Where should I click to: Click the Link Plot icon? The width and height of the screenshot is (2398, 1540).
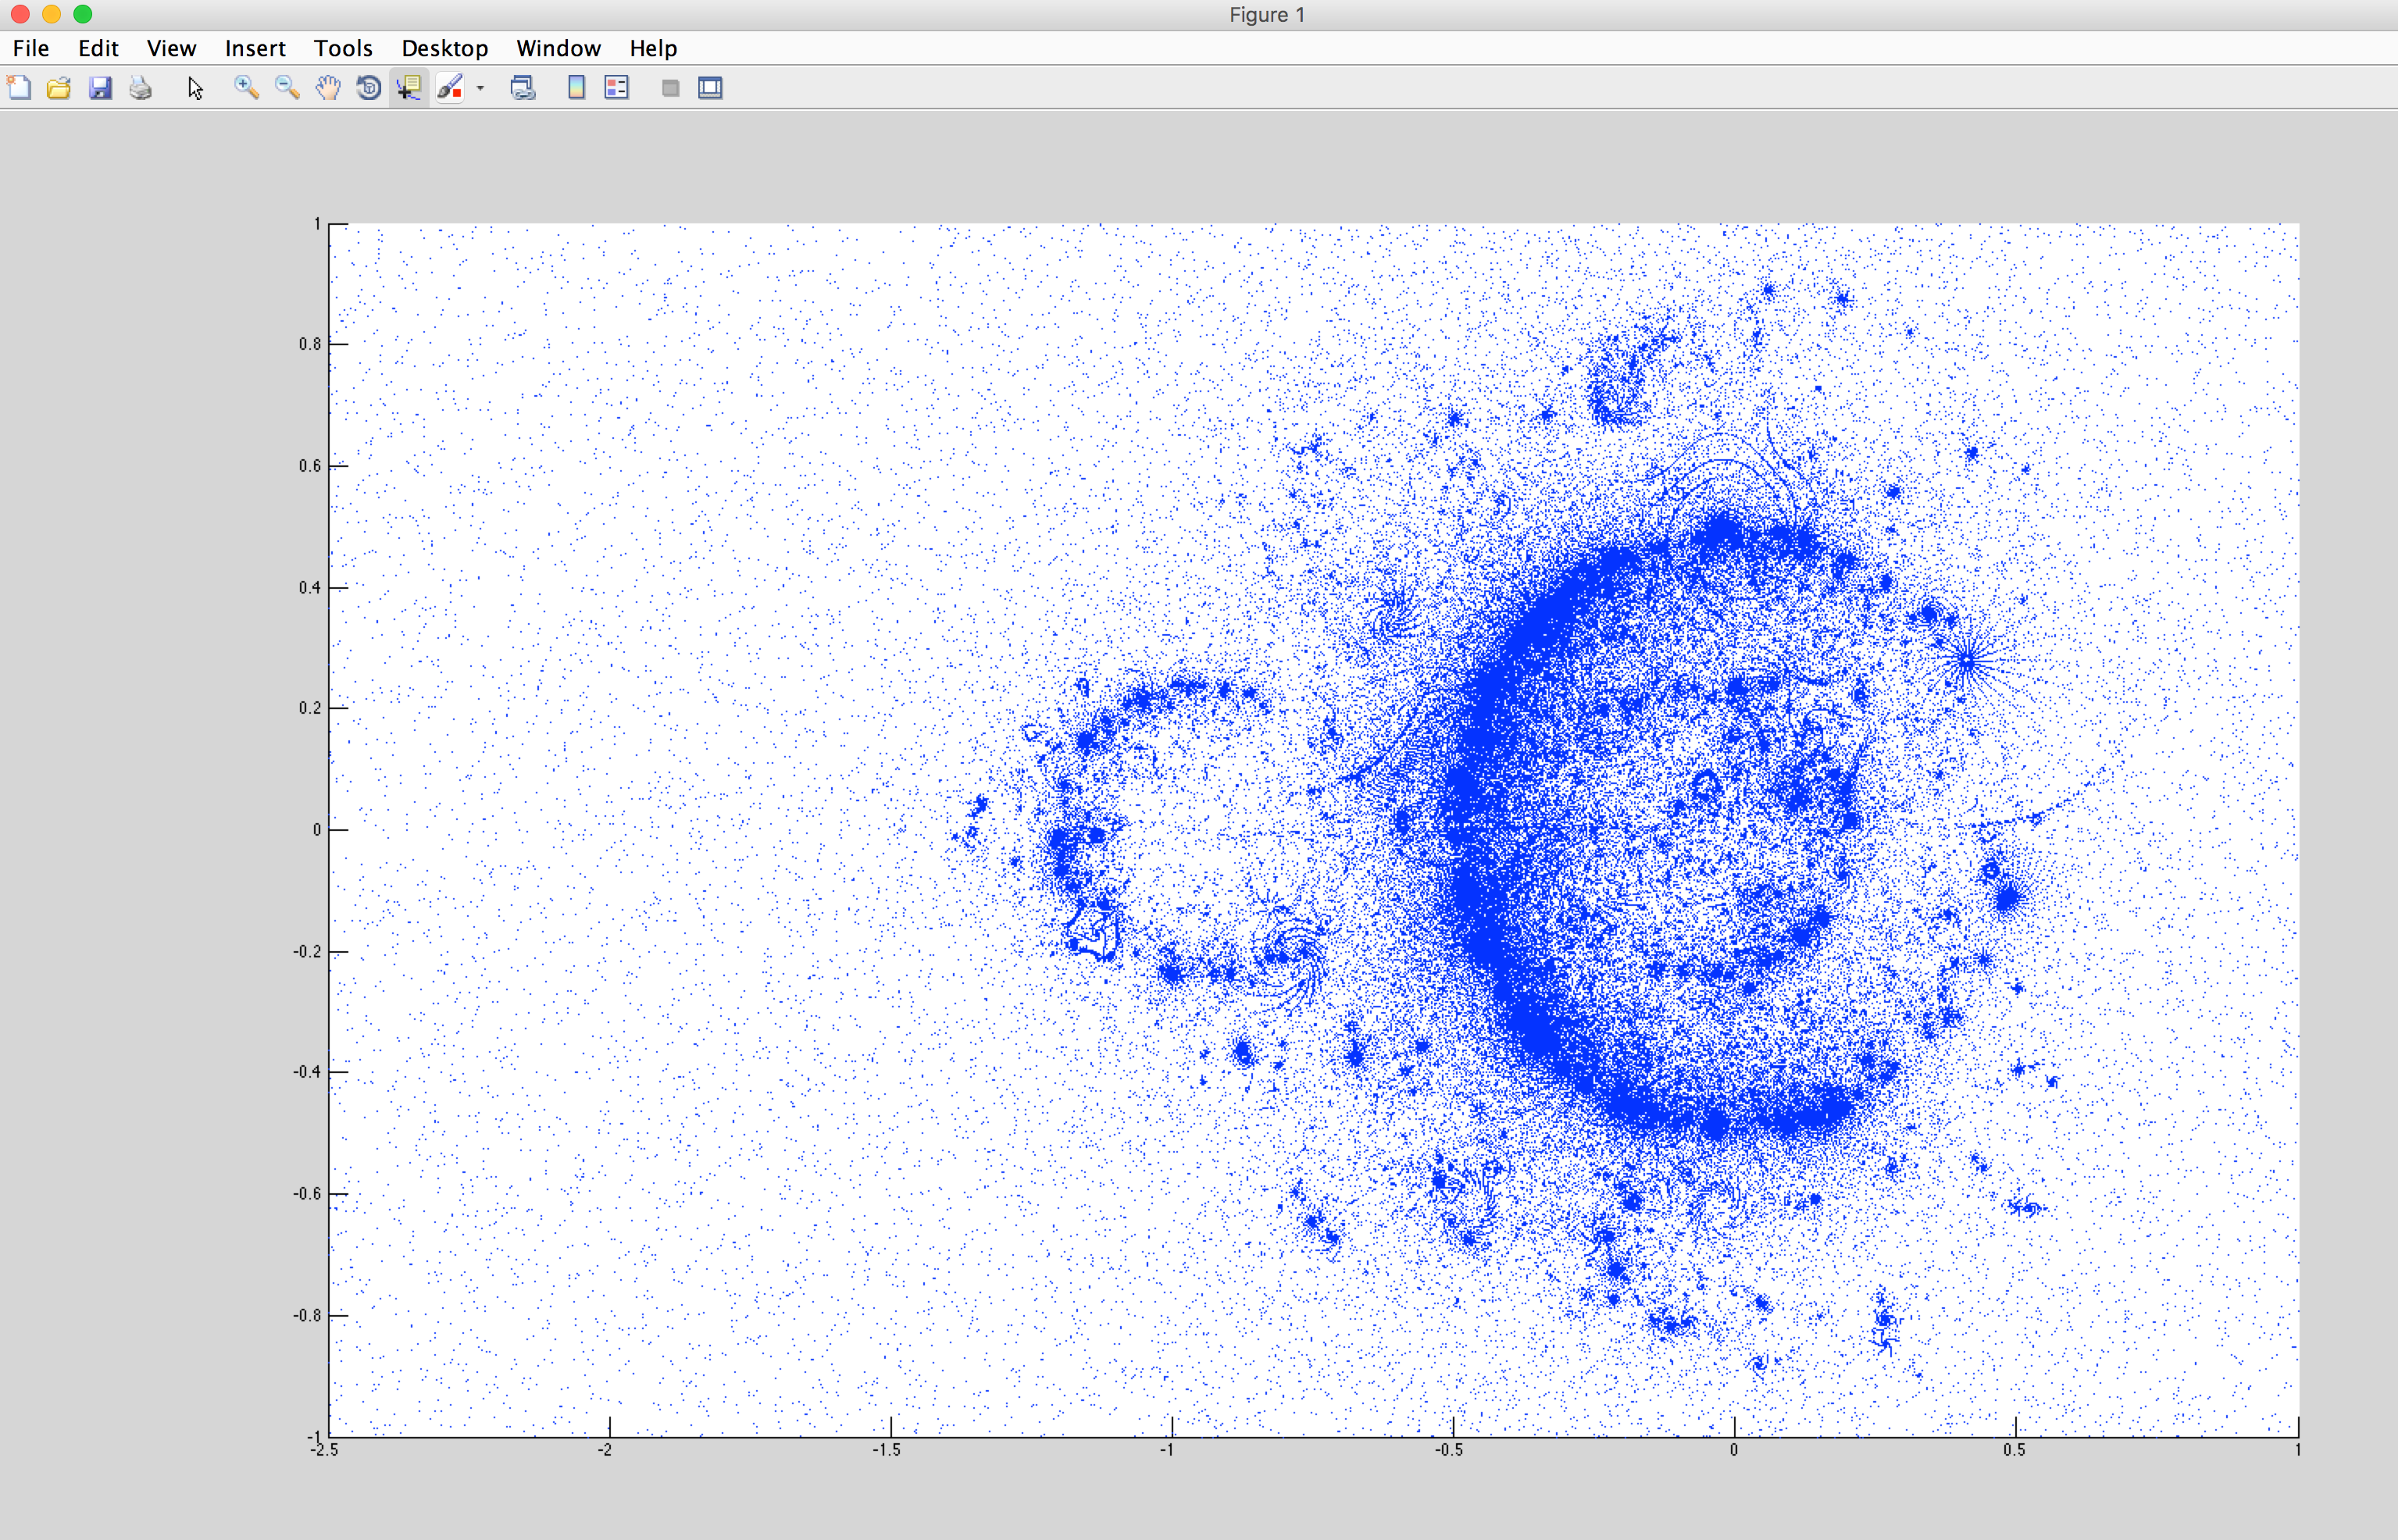click(x=523, y=88)
